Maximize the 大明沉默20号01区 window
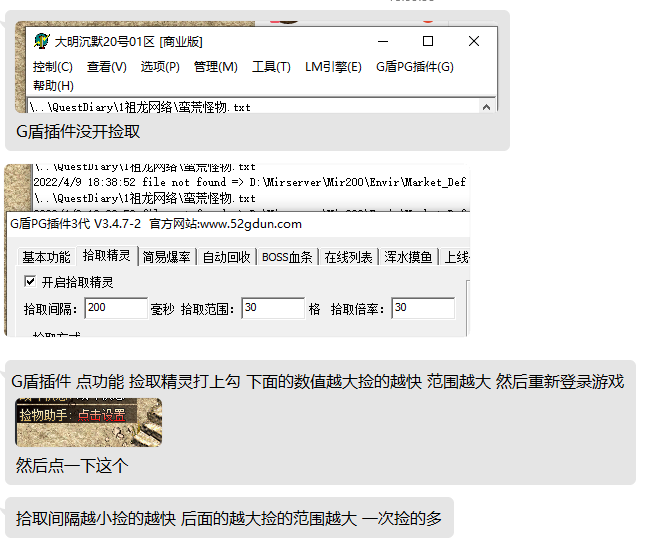Viewport: 645px width, 548px height. [x=428, y=41]
